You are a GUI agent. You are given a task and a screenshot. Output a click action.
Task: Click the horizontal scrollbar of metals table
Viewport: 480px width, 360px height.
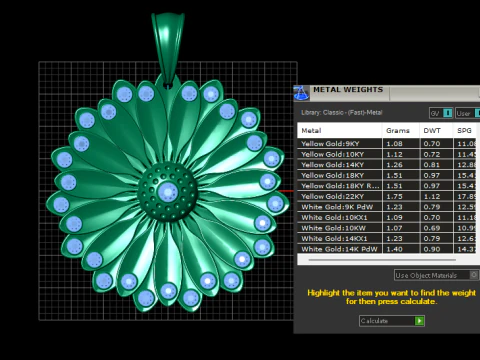tap(382, 260)
